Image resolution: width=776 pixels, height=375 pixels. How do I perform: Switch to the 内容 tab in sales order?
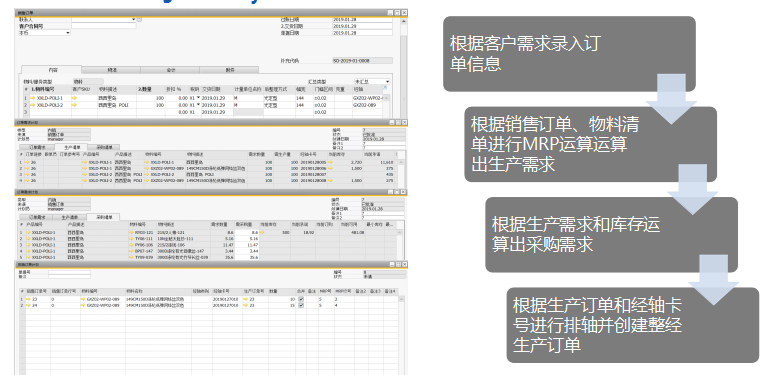point(52,70)
